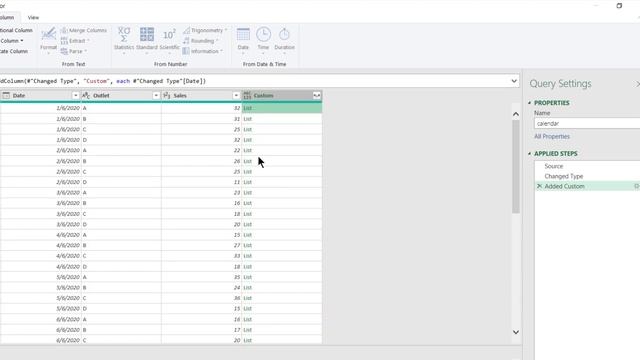
Task: Open the Sales column filter dropdown
Action: click(236, 96)
